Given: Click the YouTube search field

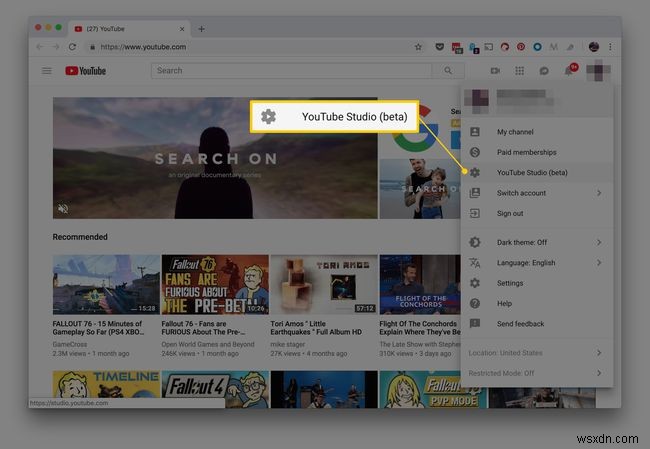Looking at the screenshot, I should [291, 70].
